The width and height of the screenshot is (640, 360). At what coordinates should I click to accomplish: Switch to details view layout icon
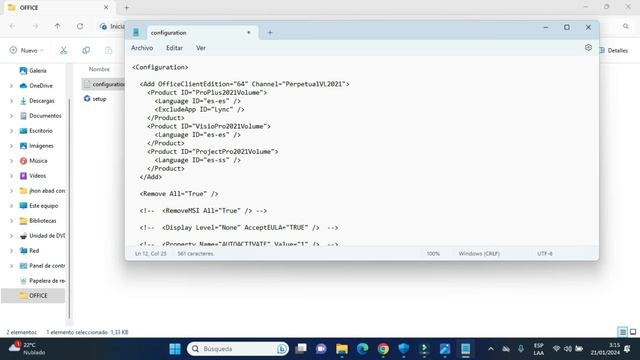(x=622, y=332)
